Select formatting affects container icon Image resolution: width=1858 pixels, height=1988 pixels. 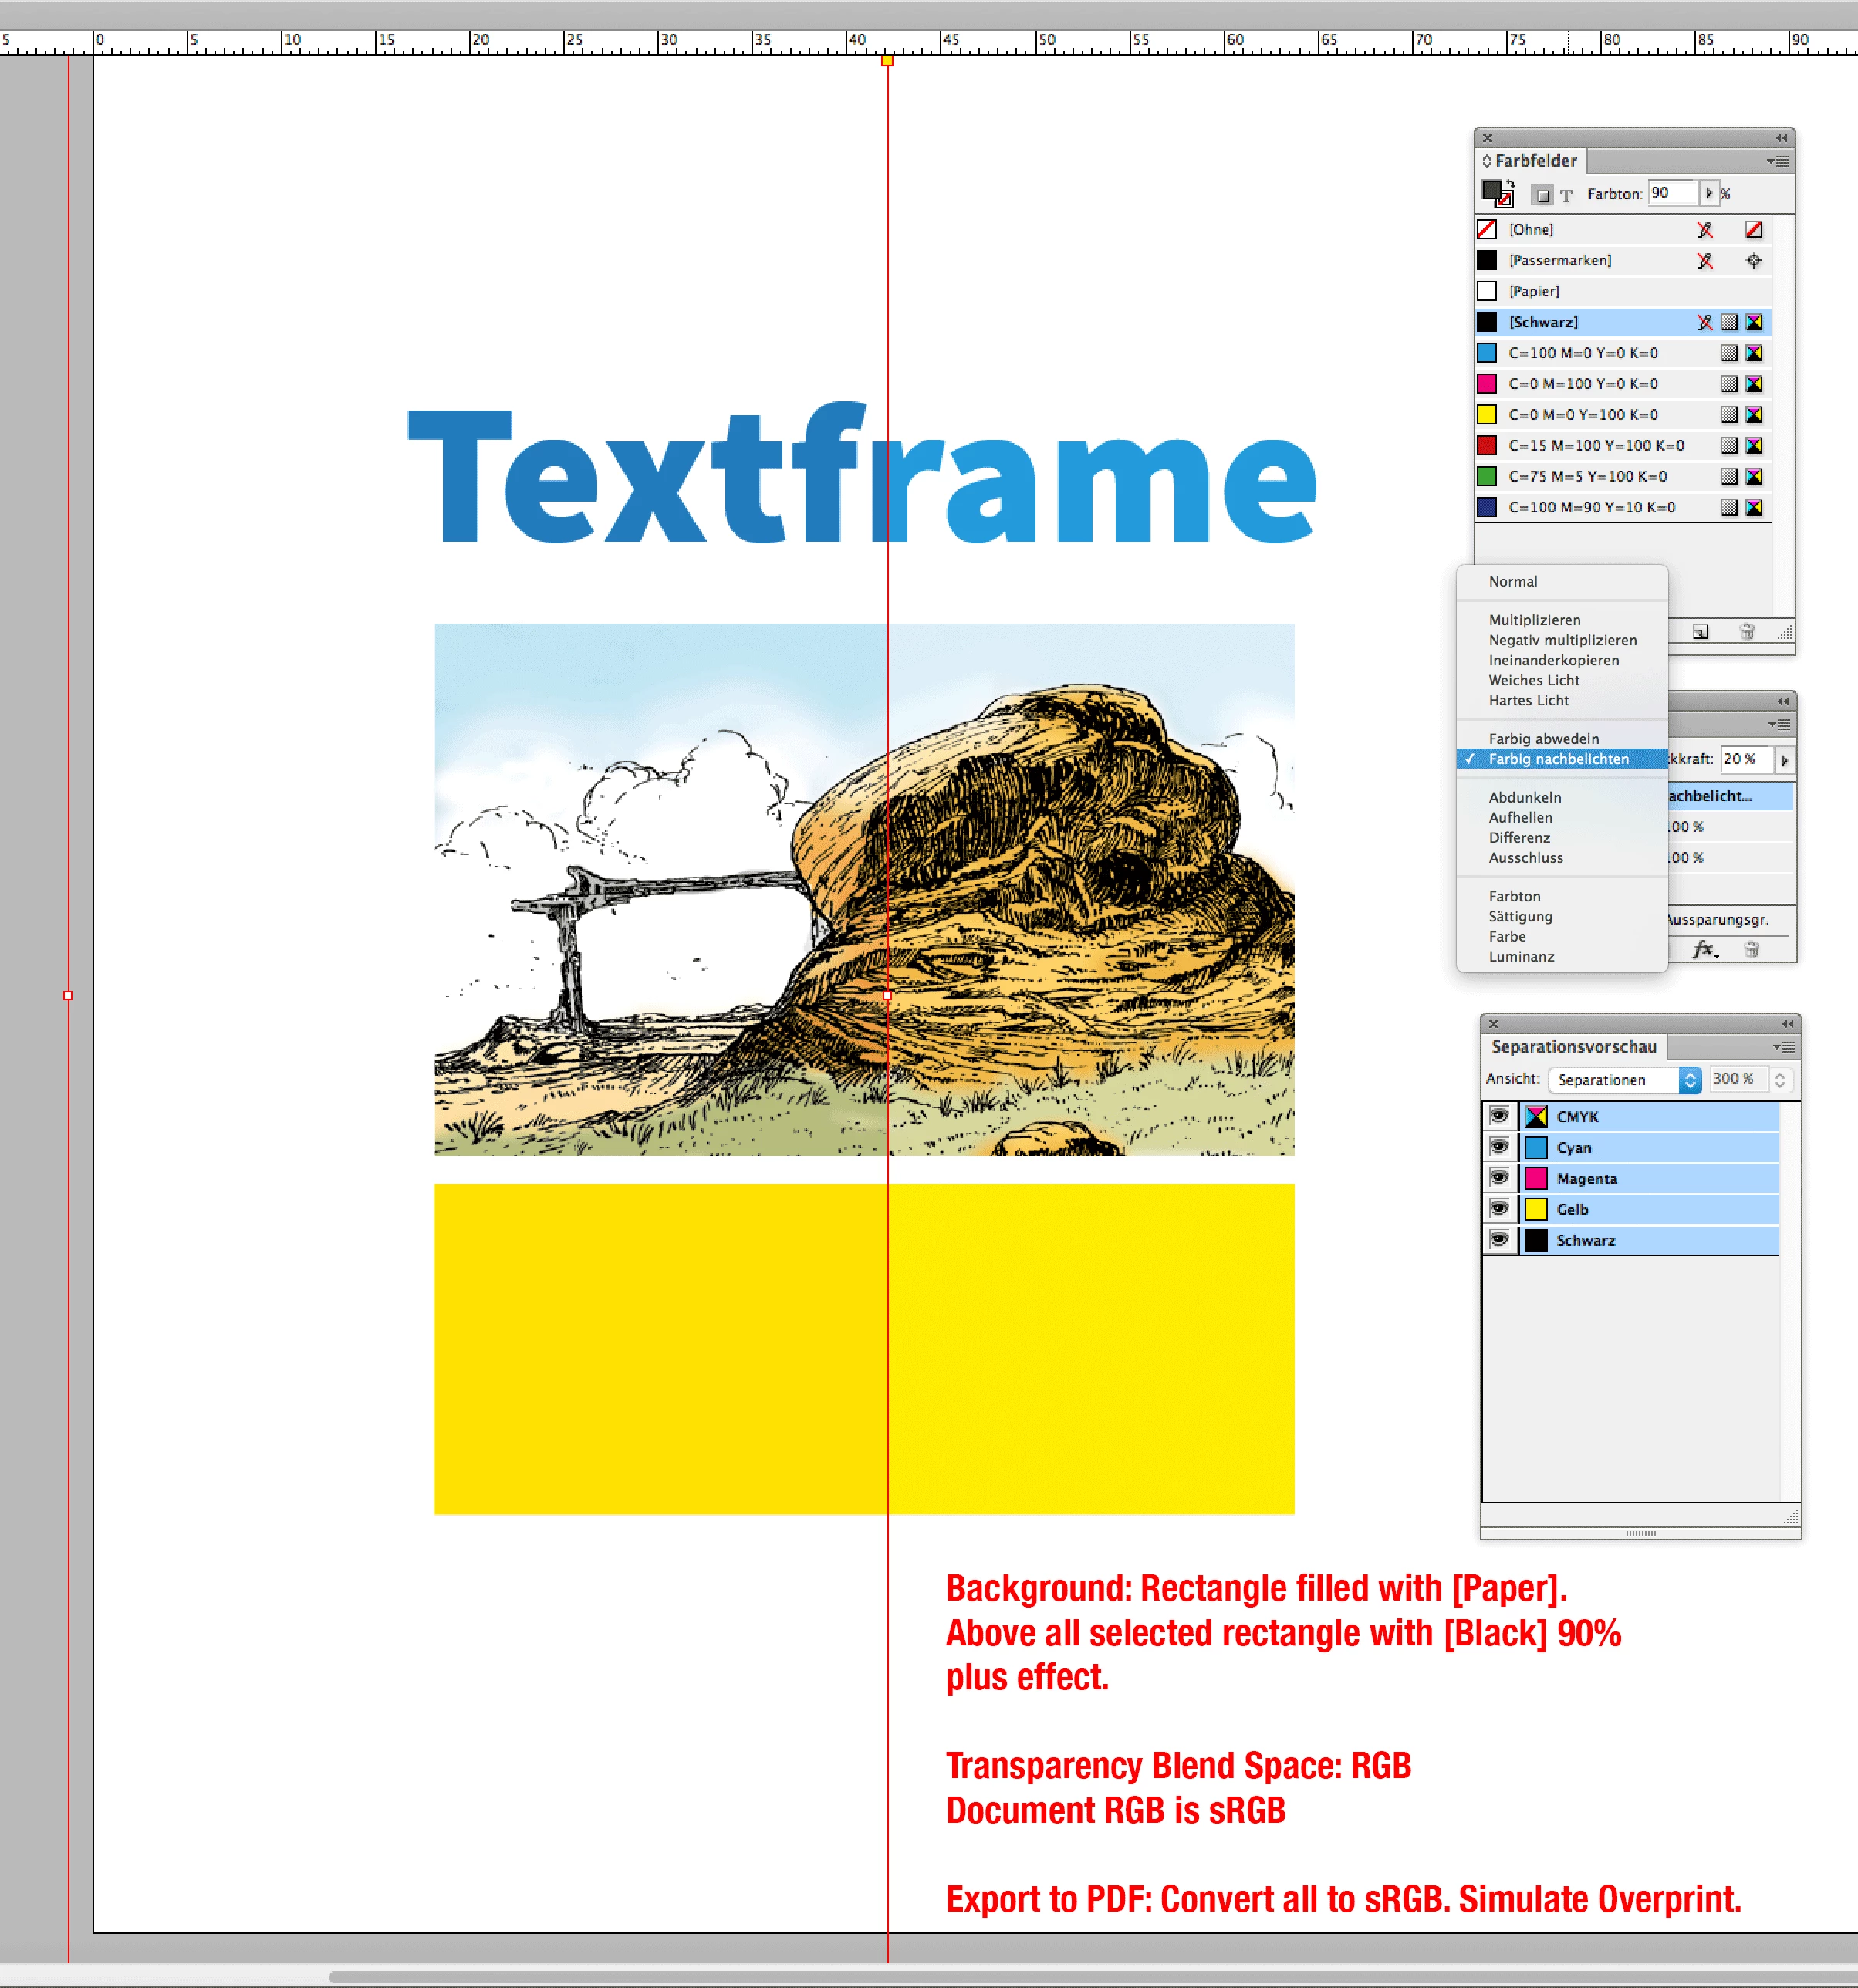pyautogui.click(x=1543, y=195)
